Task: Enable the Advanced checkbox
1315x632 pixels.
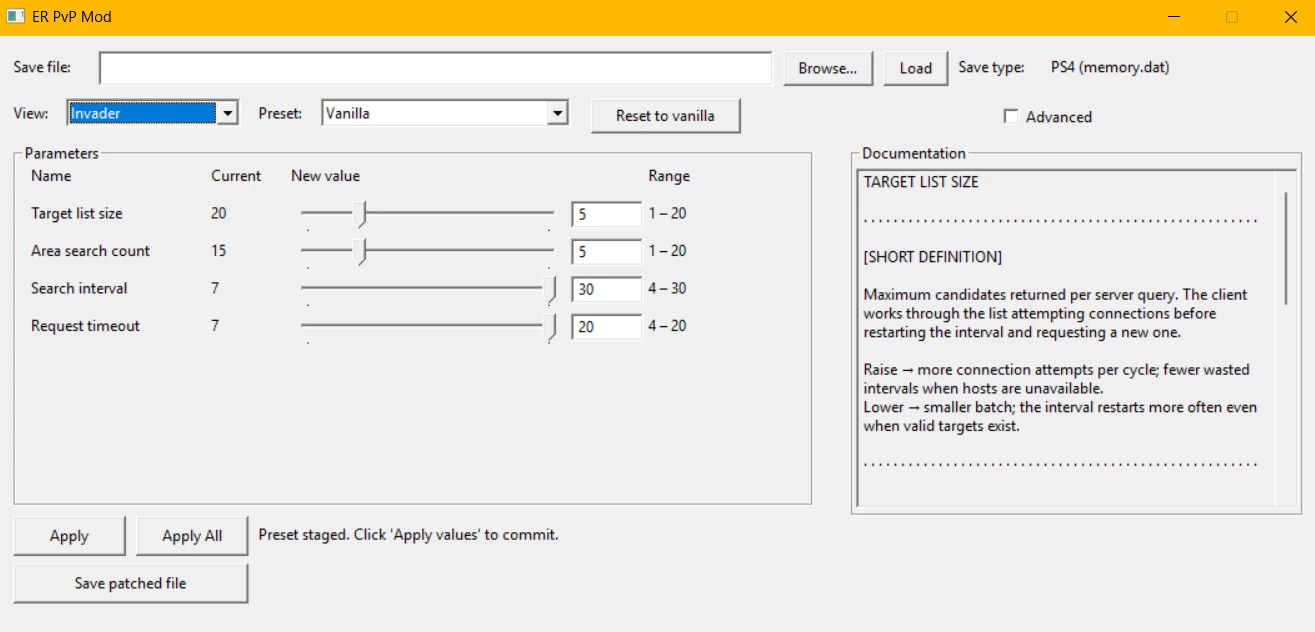Action: (x=1011, y=117)
